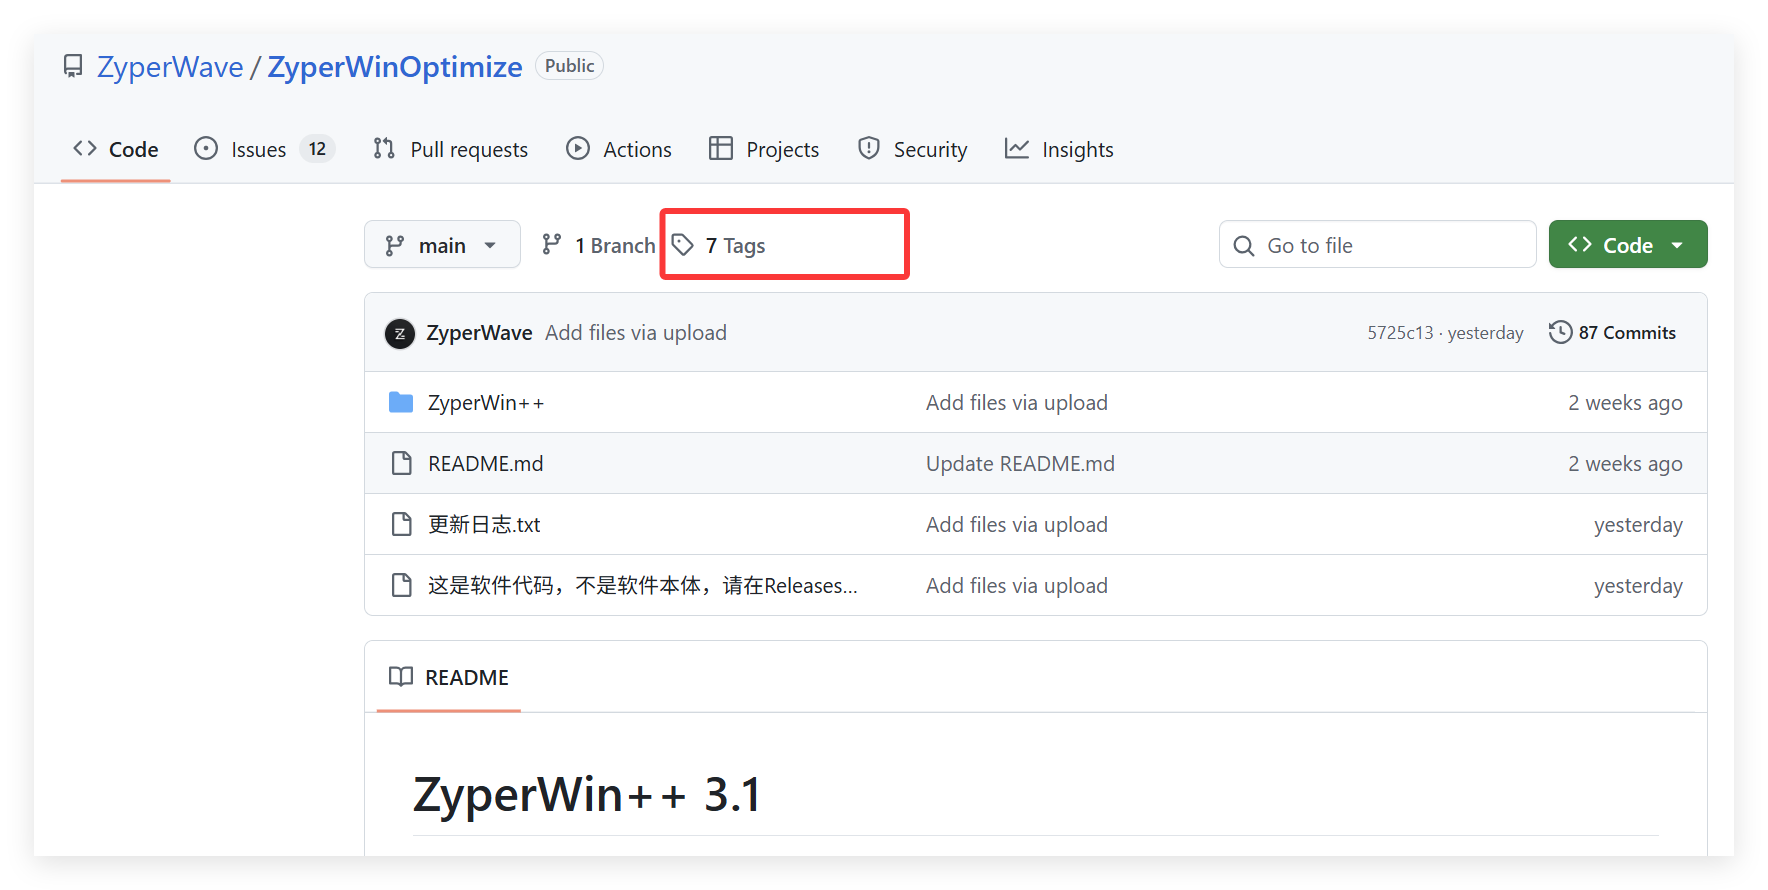Switch to the Code tab
The image size is (1768, 890).
coord(116,150)
